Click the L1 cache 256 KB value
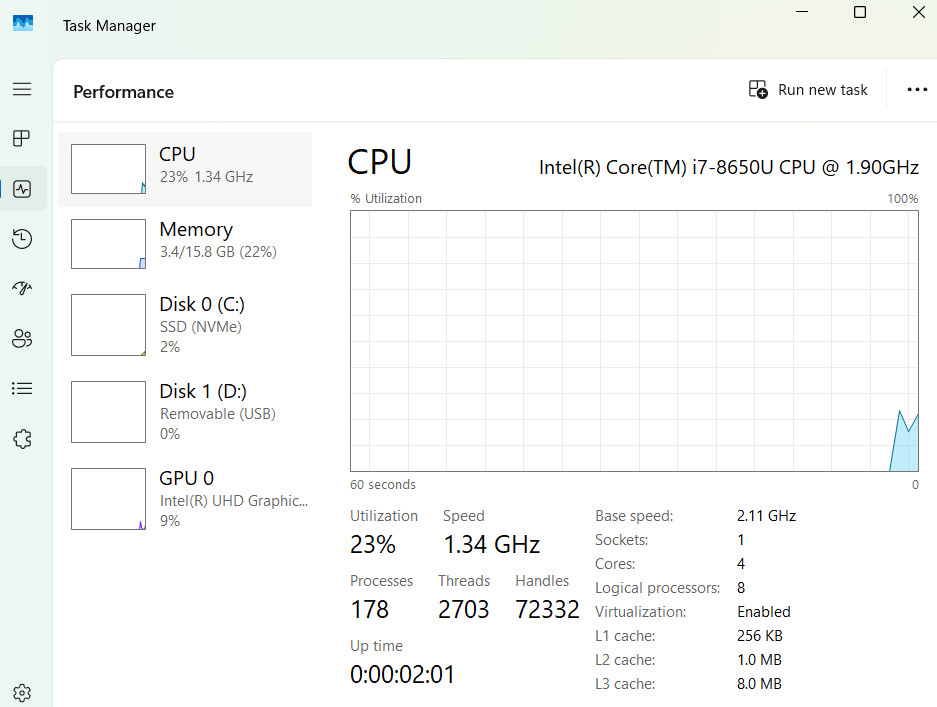Screen dimensions: 937x707 tap(760, 636)
